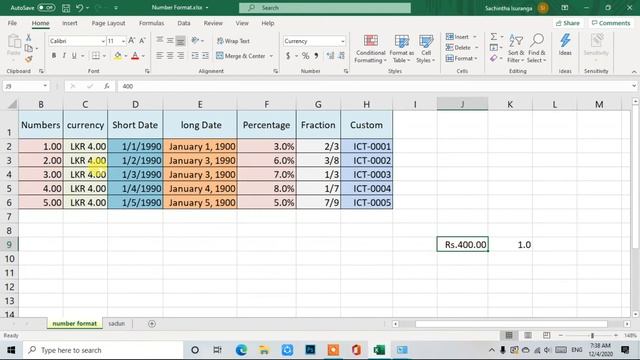Viewport: 640px width, 360px height.
Task: Click the Orientation icon
Action: (x=195, y=40)
